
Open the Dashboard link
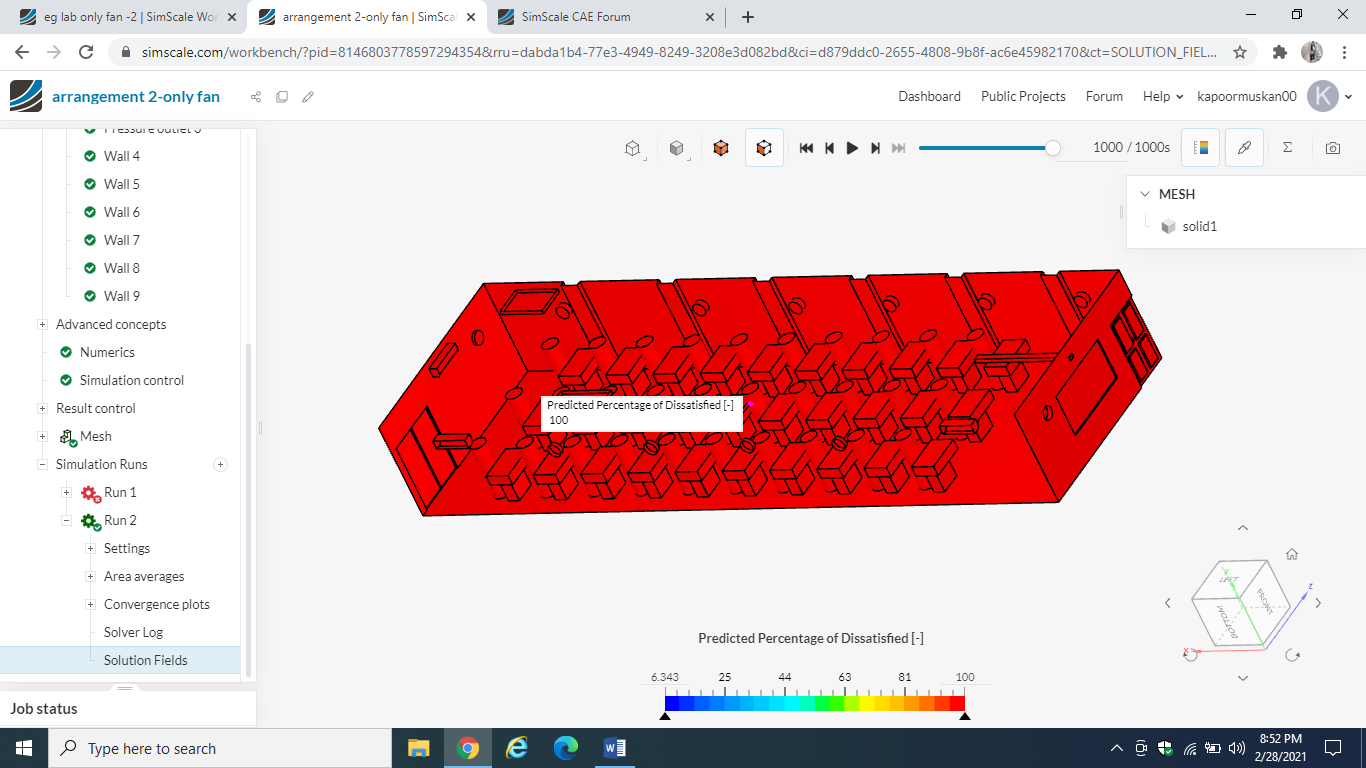[929, 96]
